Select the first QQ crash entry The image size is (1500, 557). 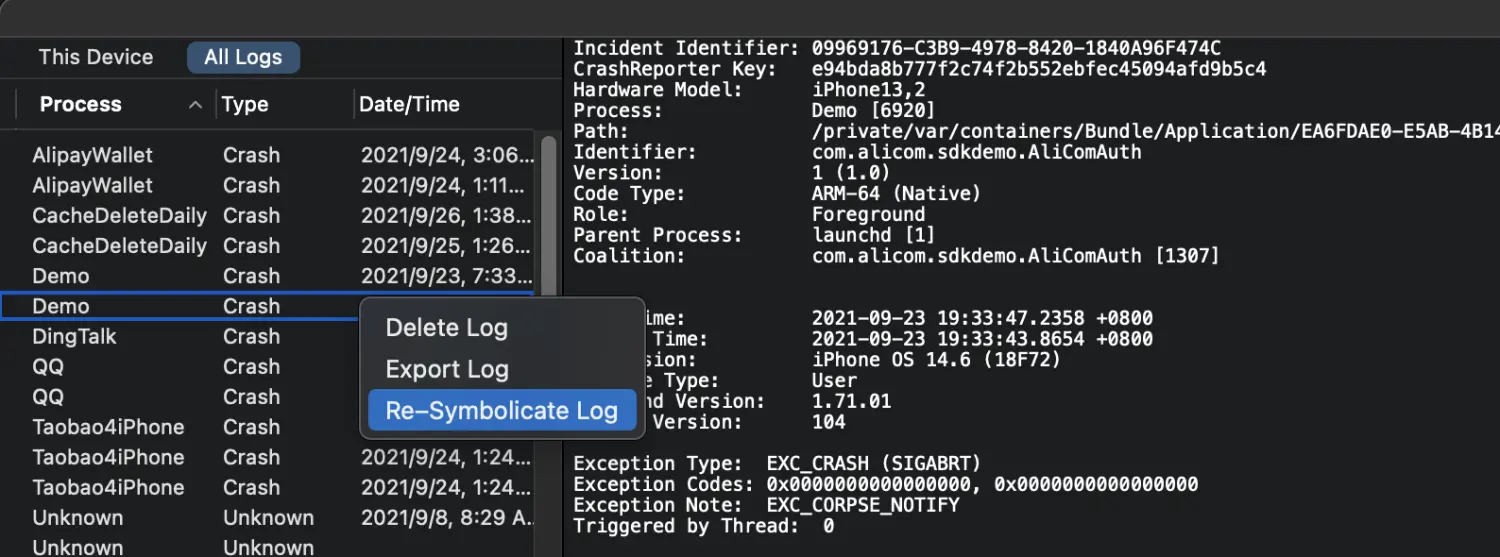pos(48,366)
